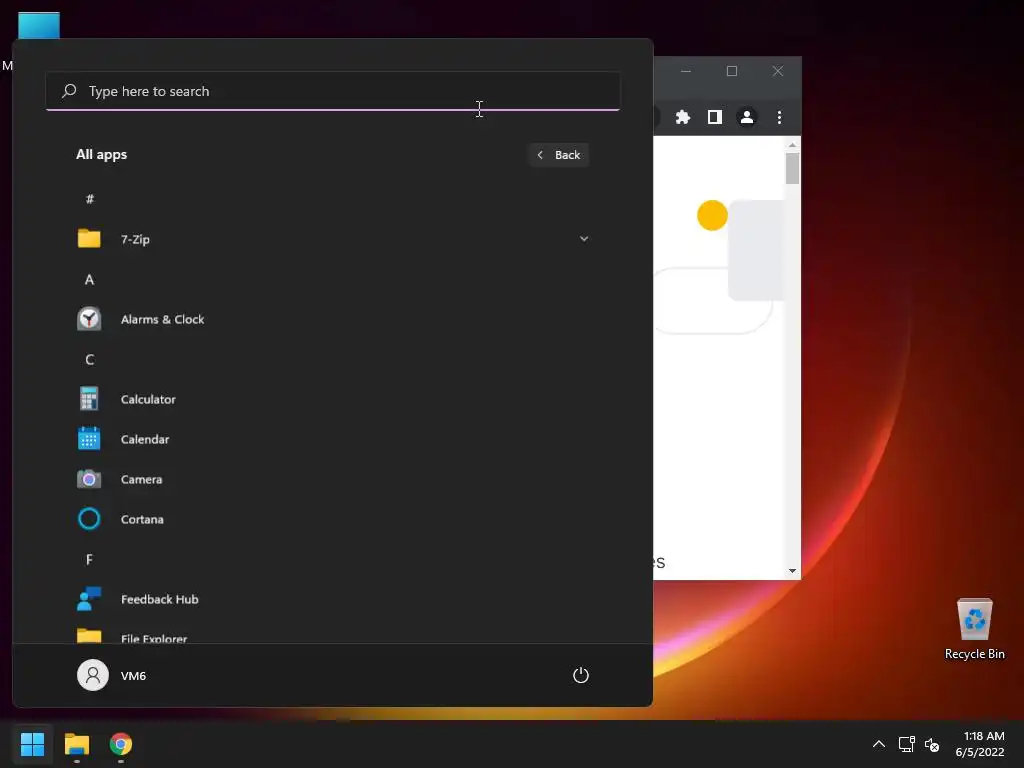The image size is (1024, 768).
Task: Click the Feedback Hub label text
Action: click(x=159, y=599)
